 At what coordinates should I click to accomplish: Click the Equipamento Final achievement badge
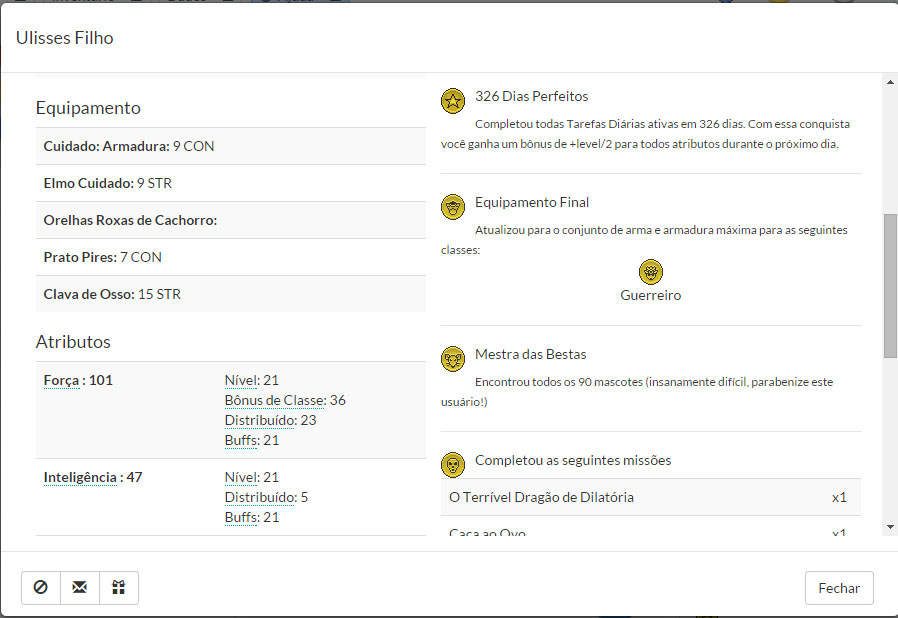pyautogui.click(x=453, y=206)
